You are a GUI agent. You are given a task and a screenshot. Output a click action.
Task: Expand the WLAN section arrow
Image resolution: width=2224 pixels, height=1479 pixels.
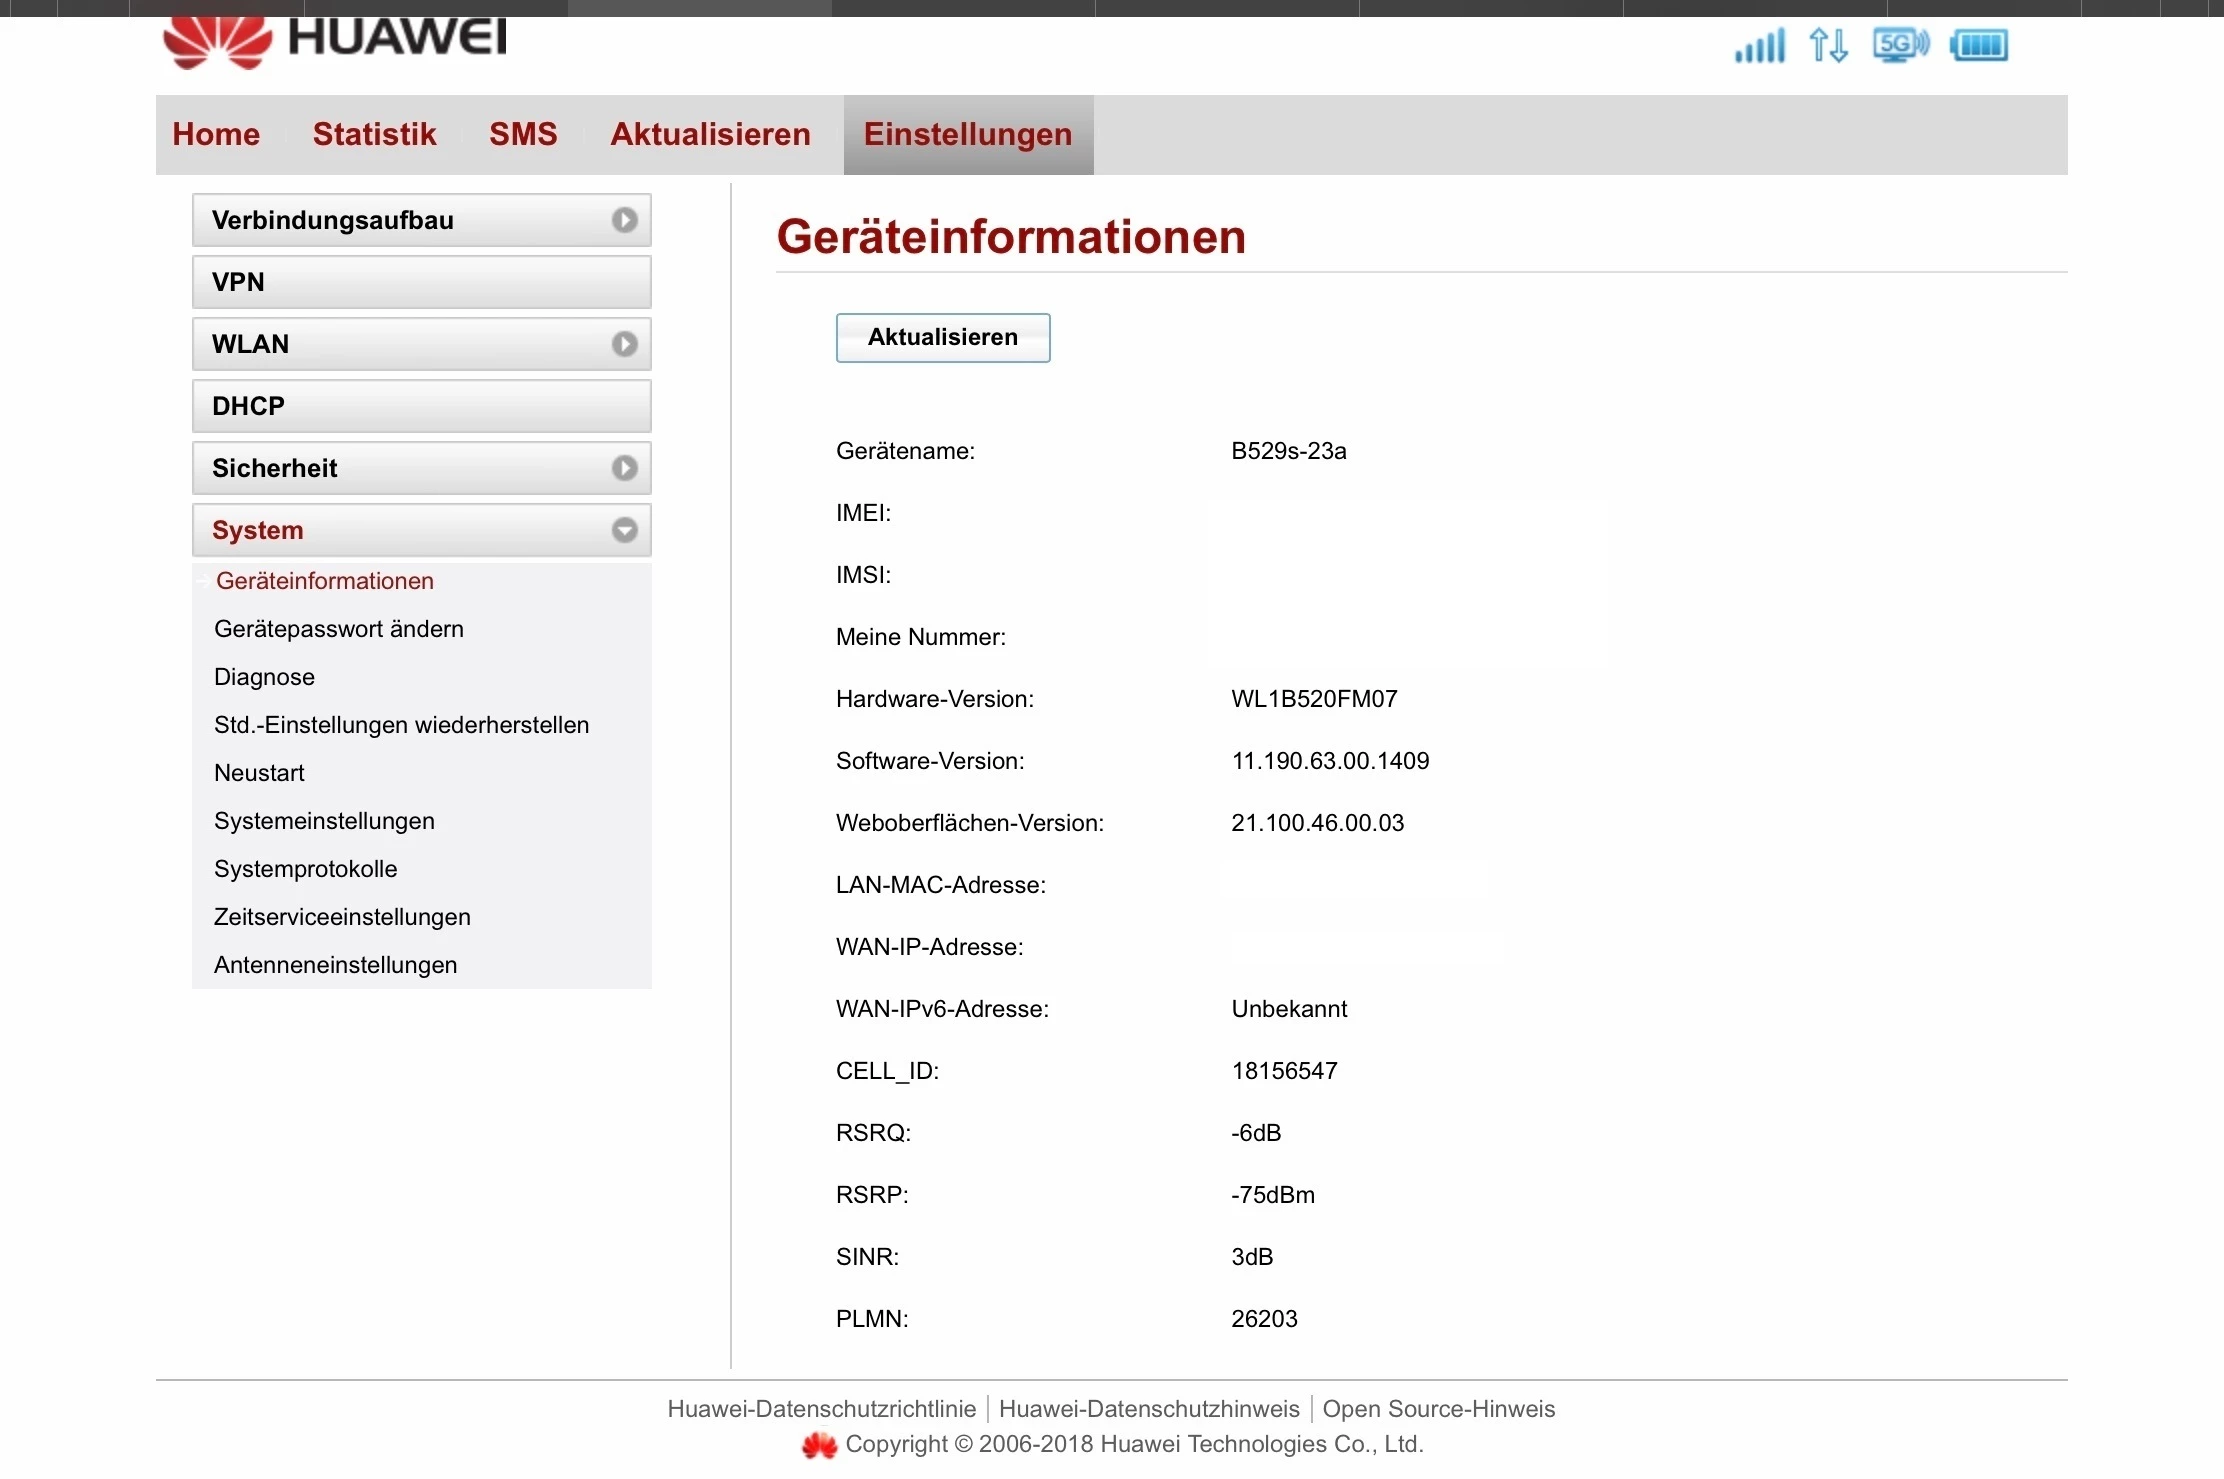click(625, 344)
